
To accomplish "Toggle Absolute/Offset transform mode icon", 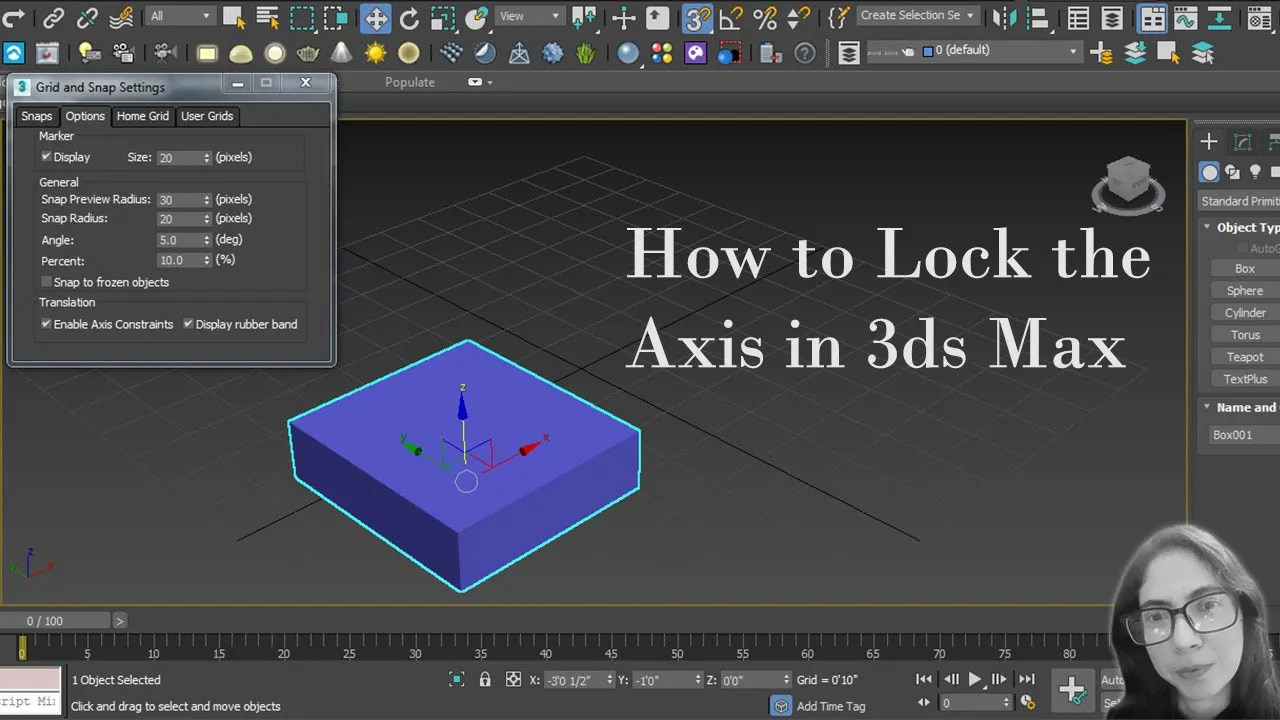I will [513, 679].
